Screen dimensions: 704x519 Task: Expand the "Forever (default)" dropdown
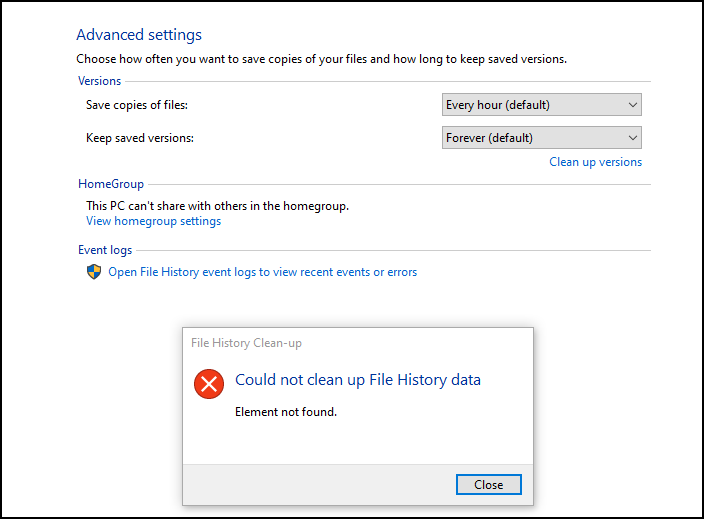(541, 138)
